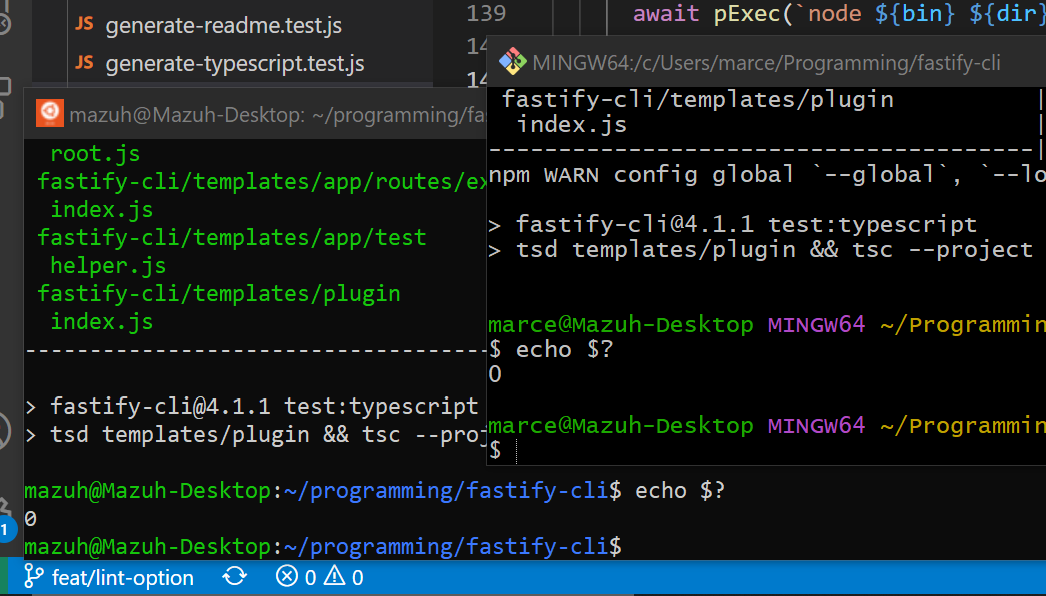Click the synchronize changes icon in the status bar
1046x596 pixels.
[x=234, y=577]
